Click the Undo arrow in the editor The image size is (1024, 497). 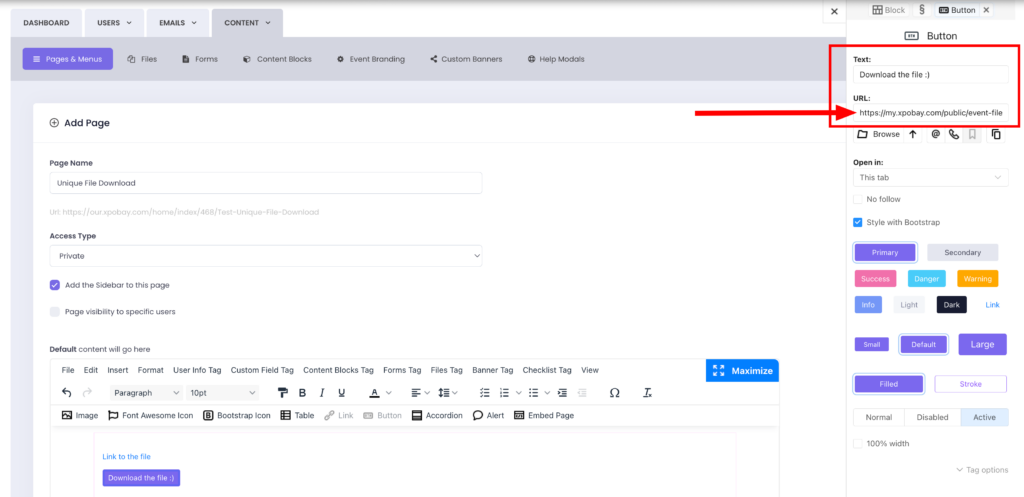click(67, 393)
